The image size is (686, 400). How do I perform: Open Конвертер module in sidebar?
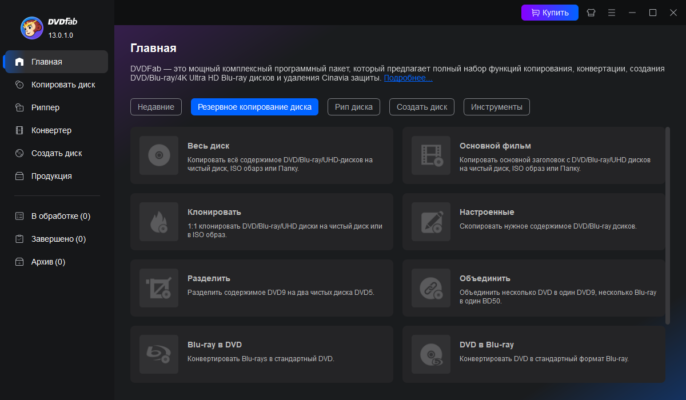coord(56,130)
